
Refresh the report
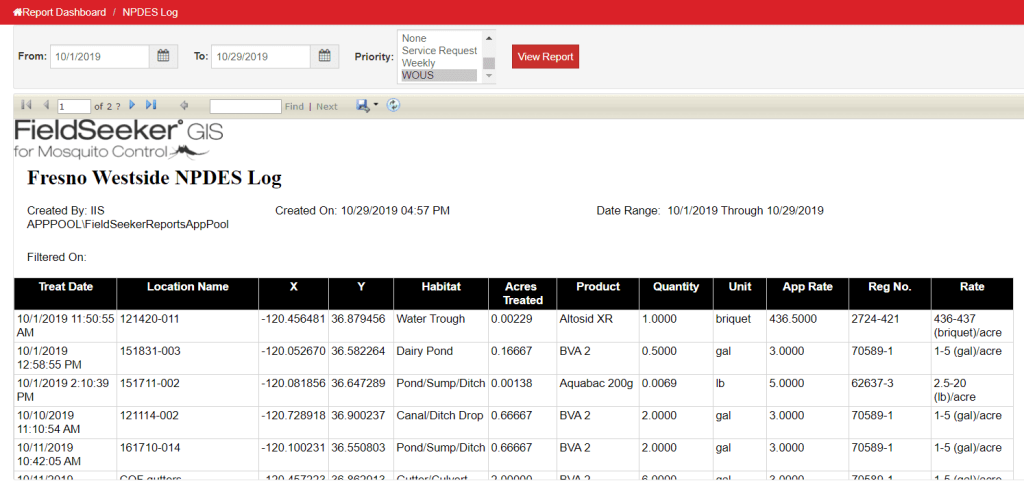392,105
